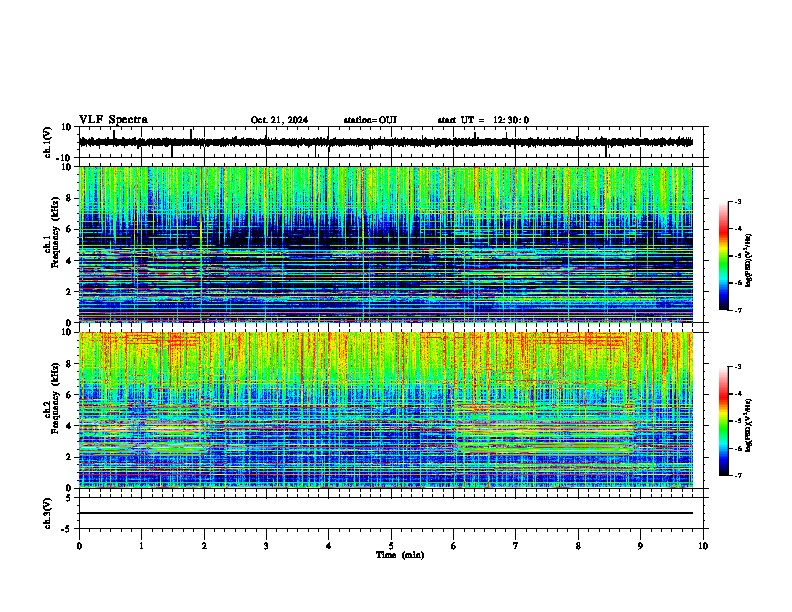Click time axis tick label "5" above "Time (min)"
Screen dimensions: 792x612
pyautogui.click(x=391, y=546)
